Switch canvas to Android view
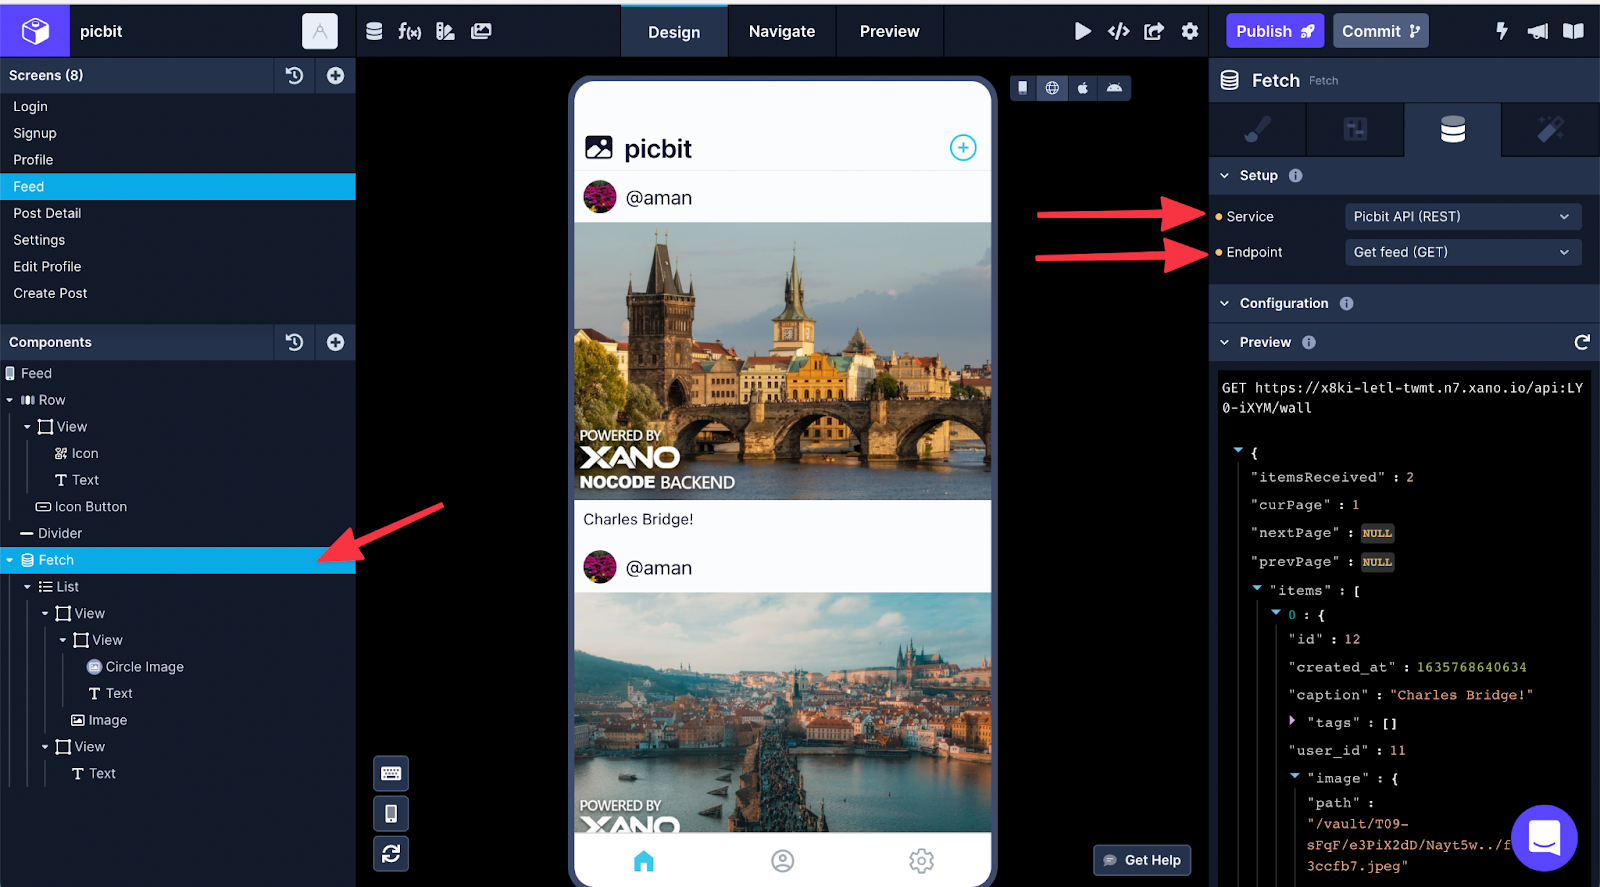This screenshot has width=1600, height=887. pos(1114,88)
